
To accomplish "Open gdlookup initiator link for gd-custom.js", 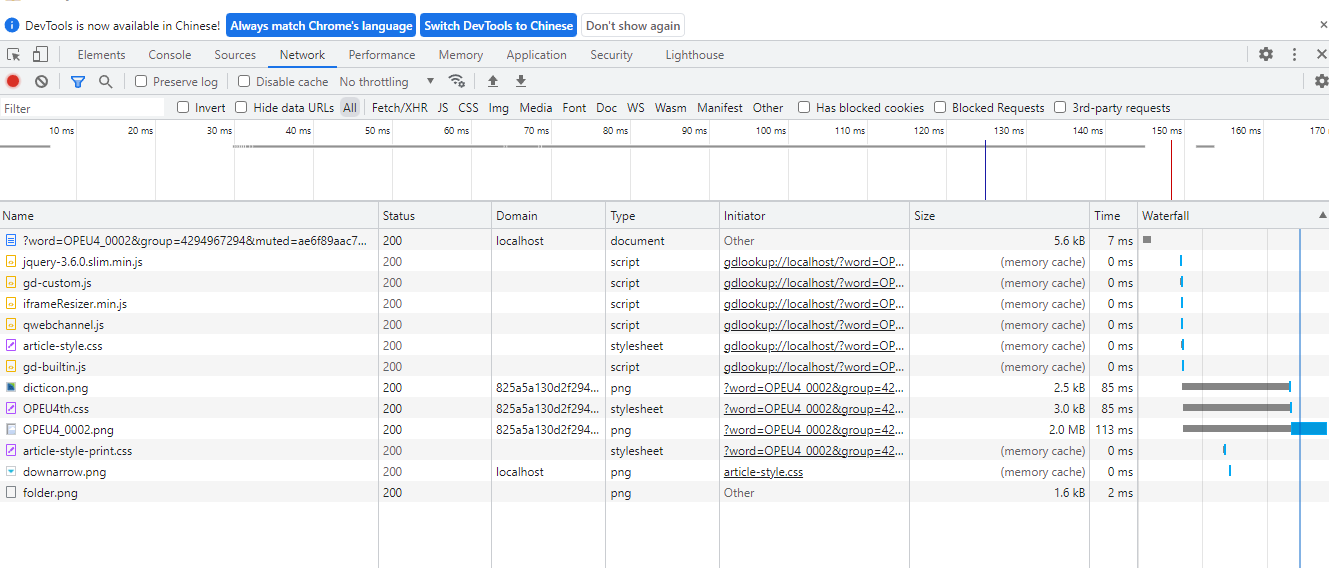I will coord(814,282).
